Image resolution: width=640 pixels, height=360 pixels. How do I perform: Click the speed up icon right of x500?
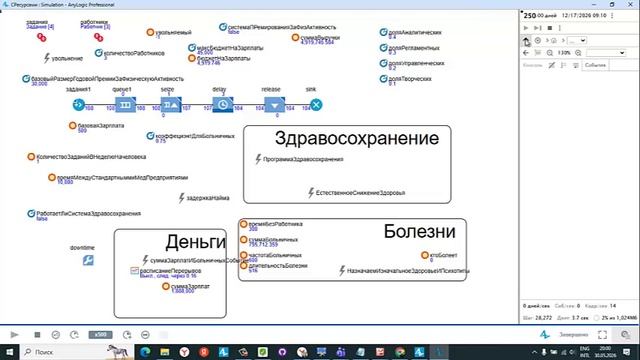click(x=127, y=335)
